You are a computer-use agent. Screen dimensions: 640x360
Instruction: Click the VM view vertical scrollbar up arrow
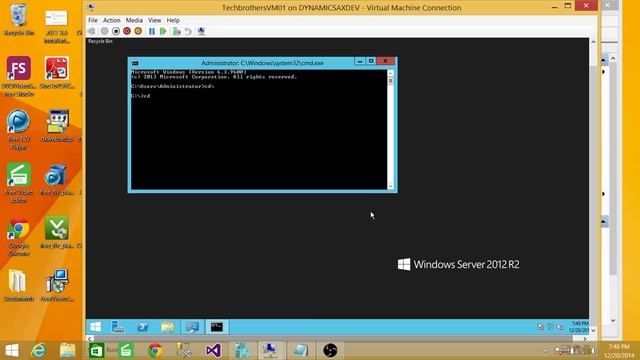coord(593,42)
